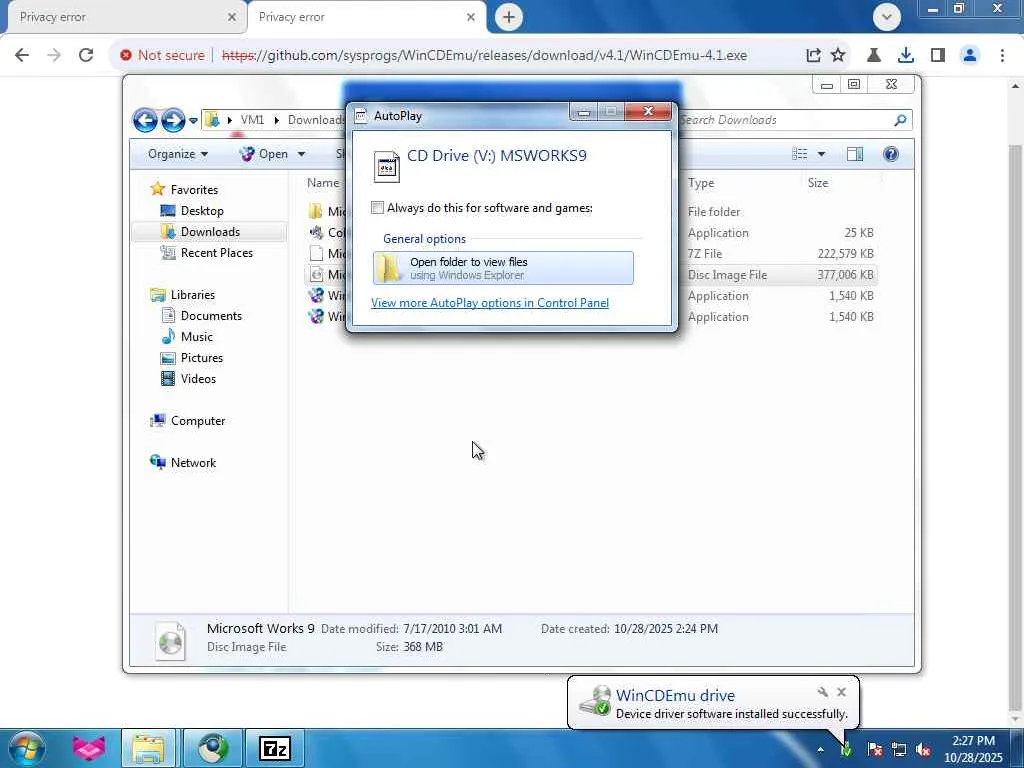Open Chrome three-dot menu
This screenshot has height=768, width=1024.
coord(1002,56)
